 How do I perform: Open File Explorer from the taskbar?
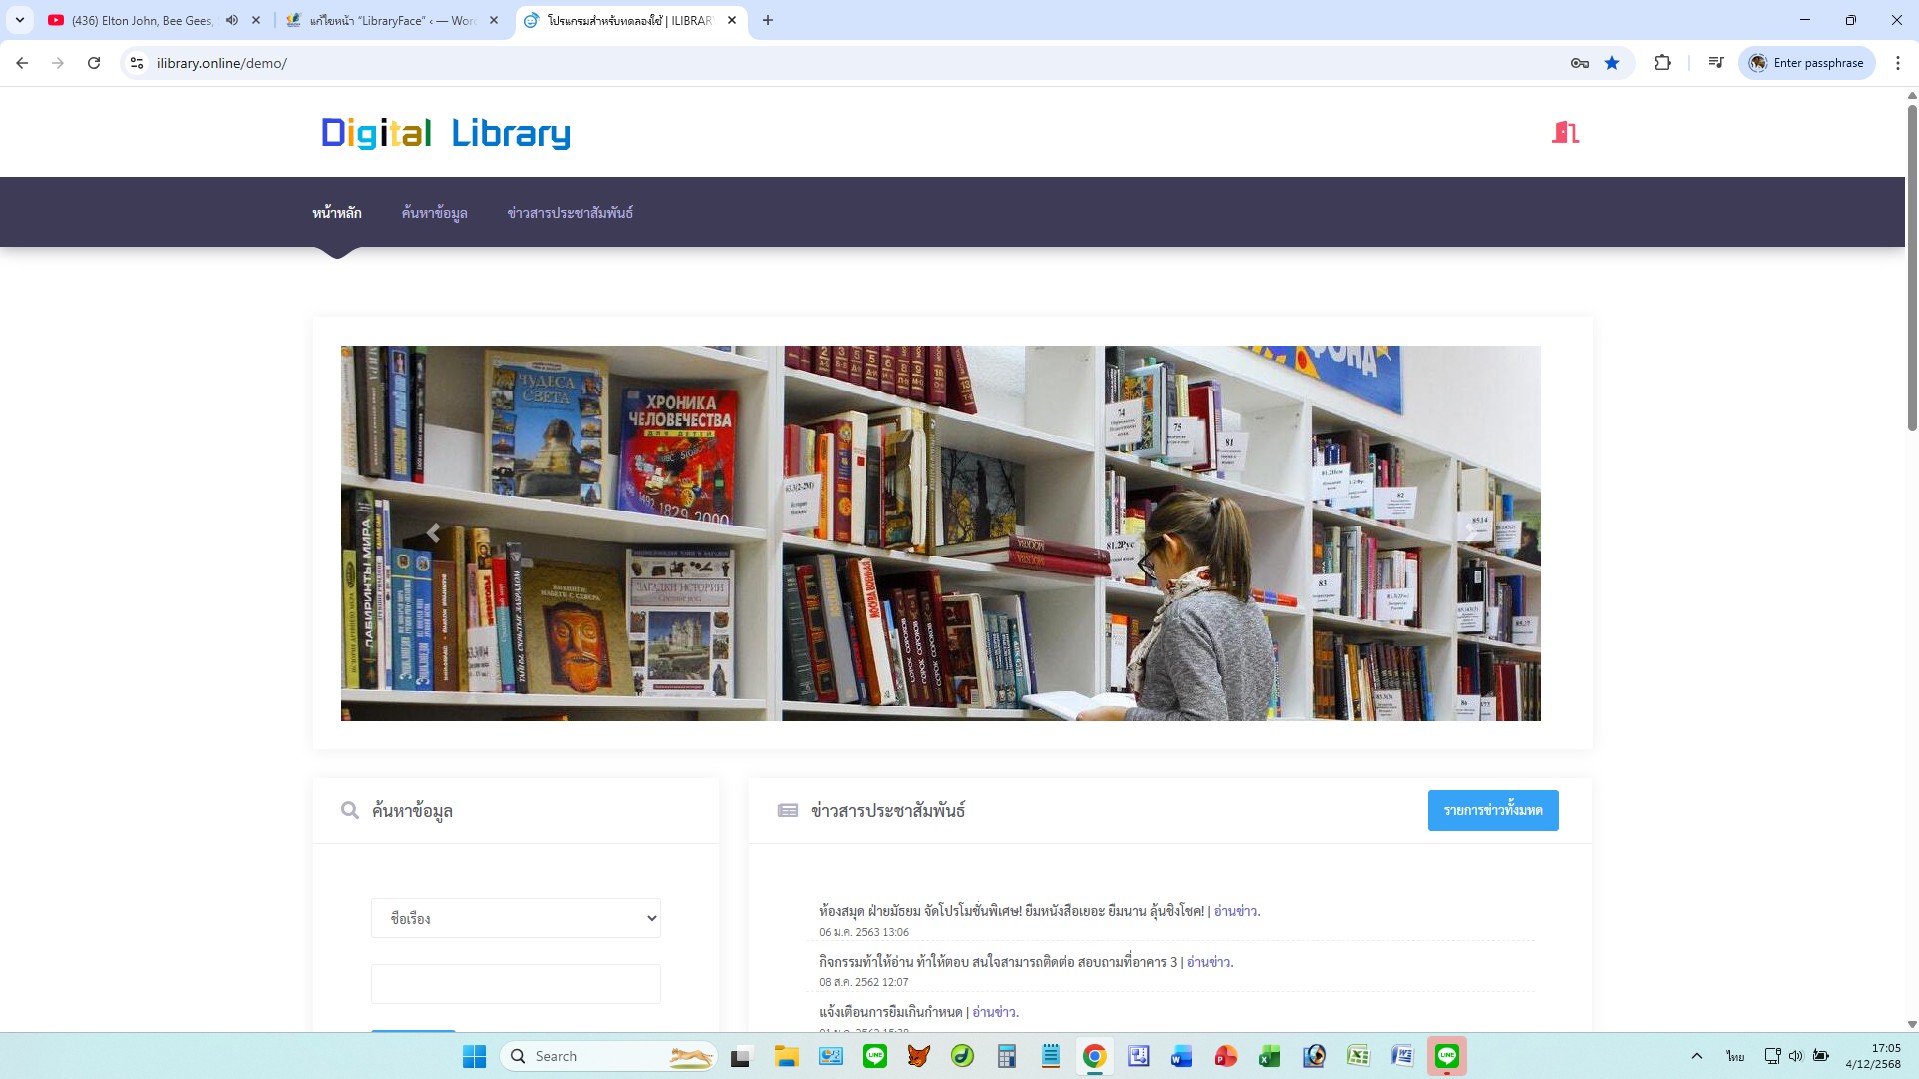tap(786, 1056)
